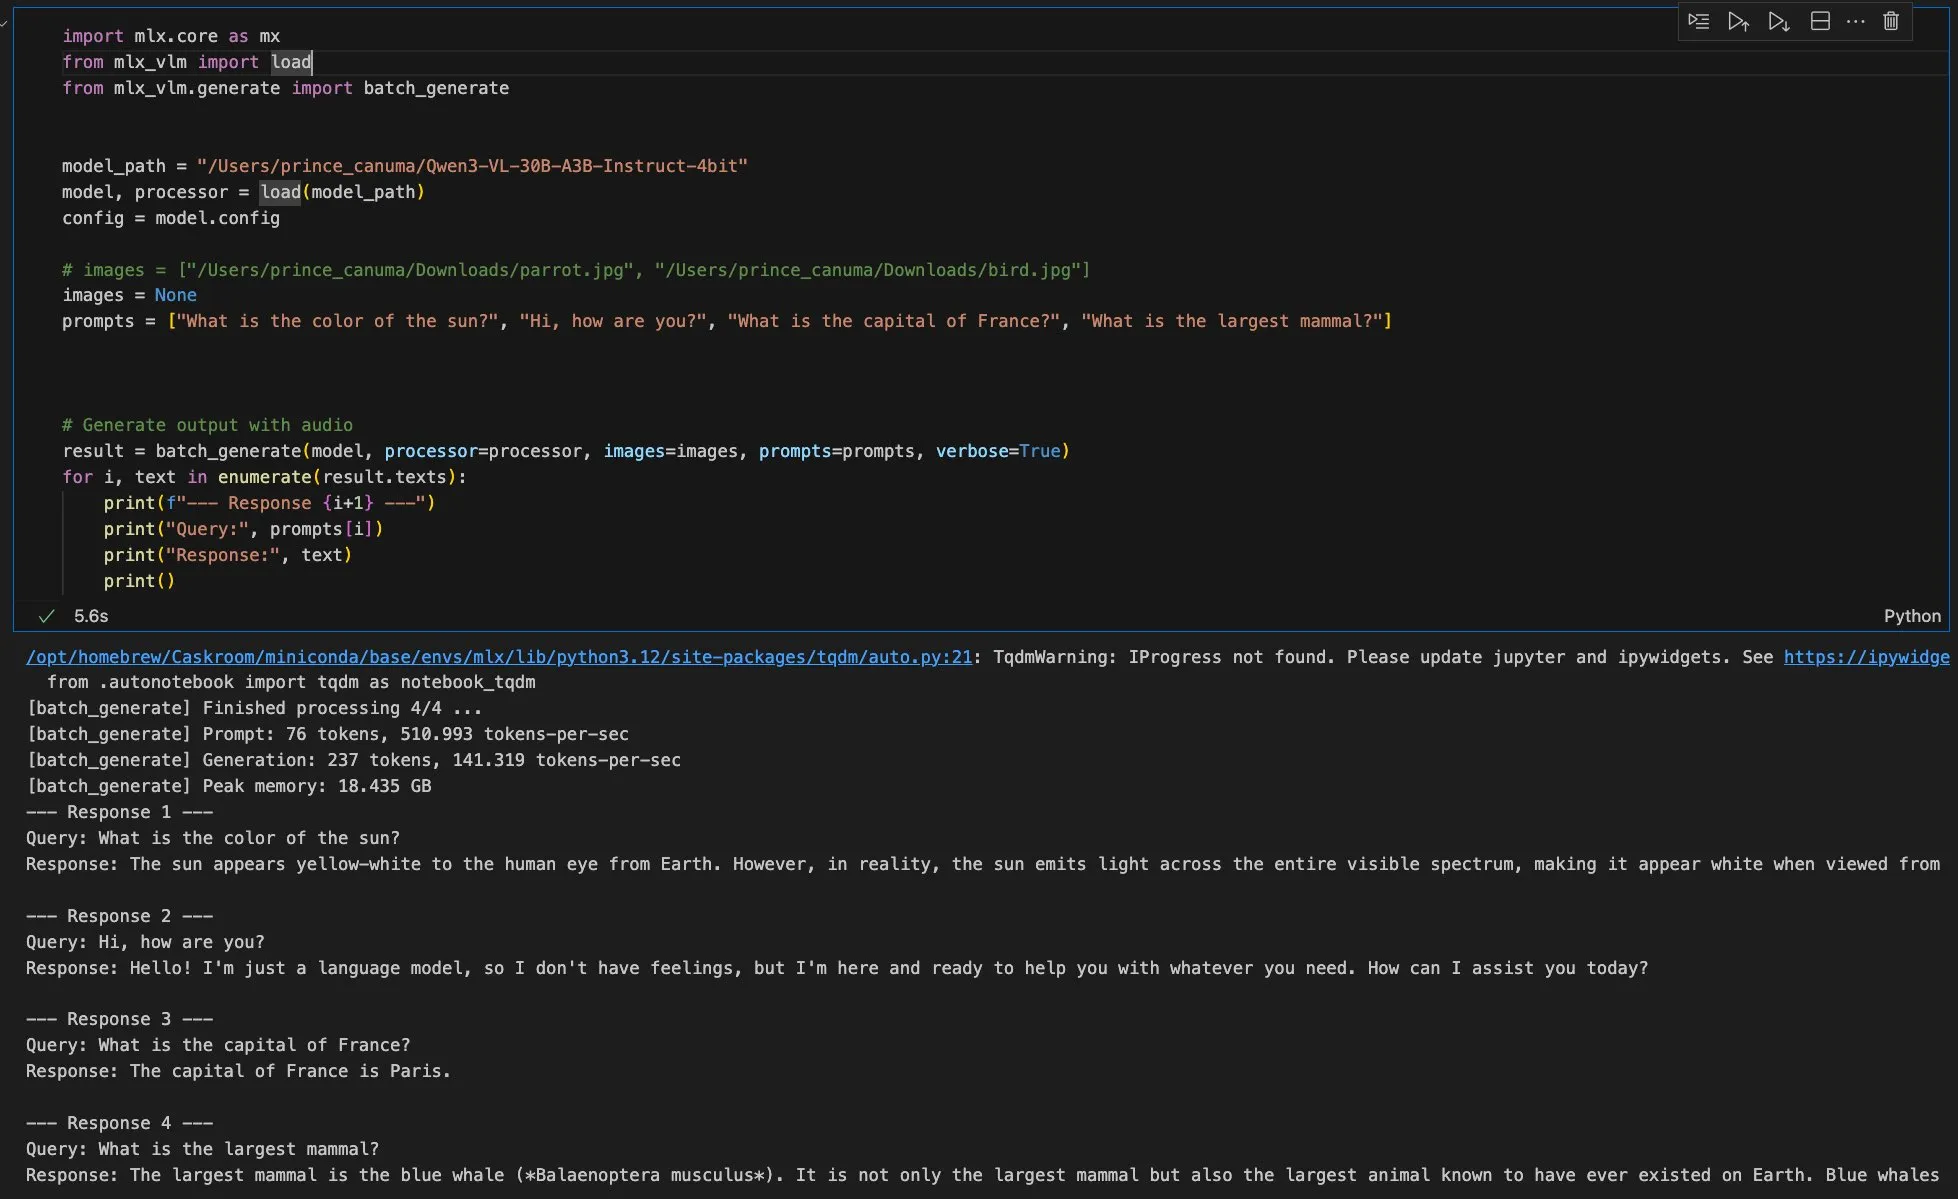Click highlighted load on the import line
Screen dimensions: 1958x1199
click(291, 62)
